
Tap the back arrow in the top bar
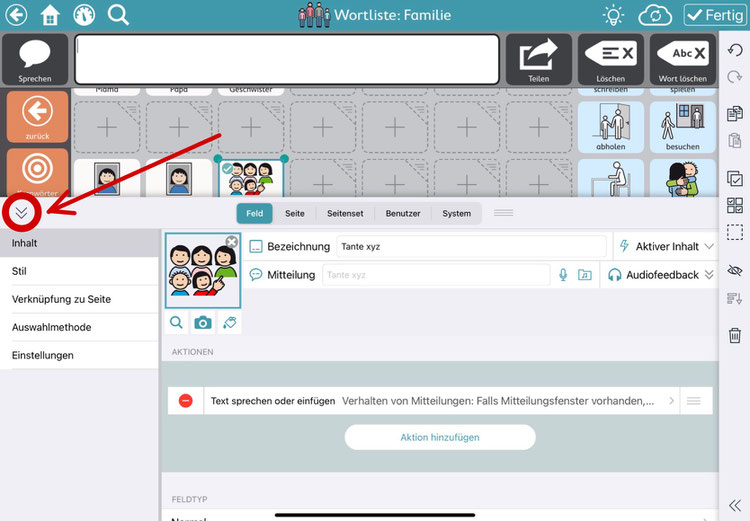pos(16,15)
